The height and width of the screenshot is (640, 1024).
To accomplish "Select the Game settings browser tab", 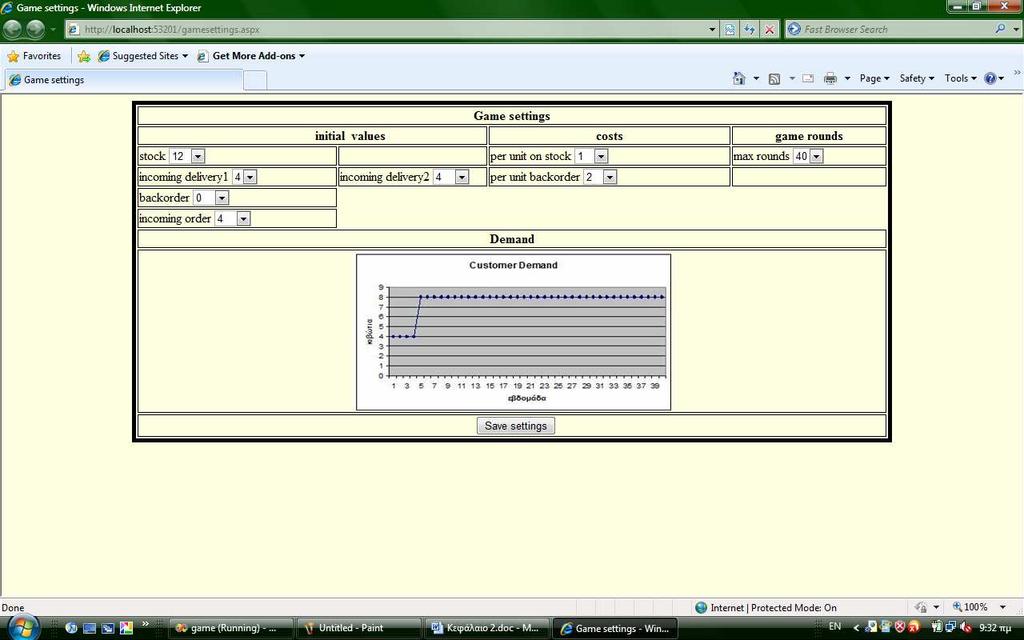I will click(x=124, y=80).
